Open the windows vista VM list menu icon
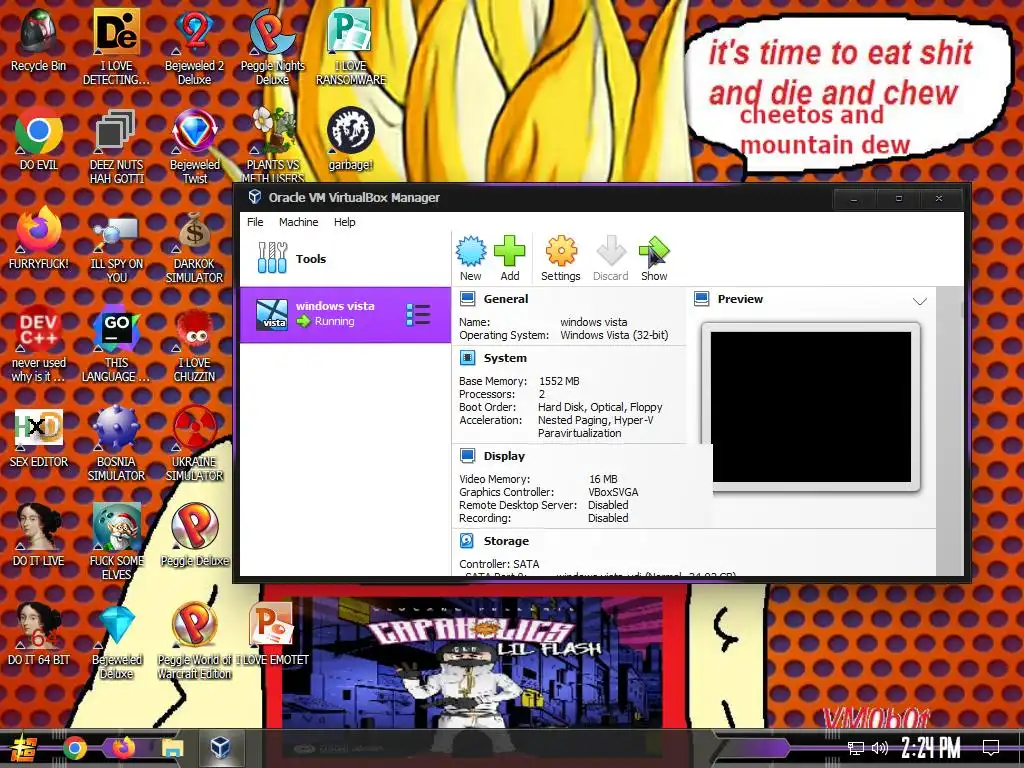Screen dimensions: 1024x768 (418, 315)
